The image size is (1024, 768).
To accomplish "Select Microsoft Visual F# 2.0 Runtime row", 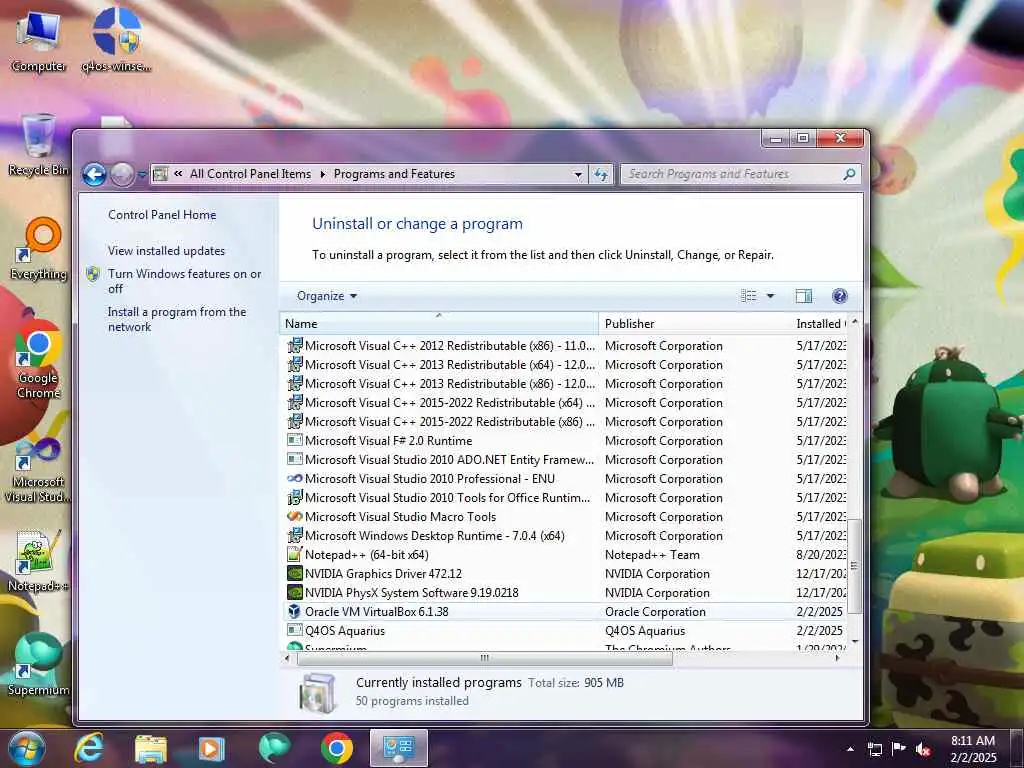I will (x=565, y=441).
